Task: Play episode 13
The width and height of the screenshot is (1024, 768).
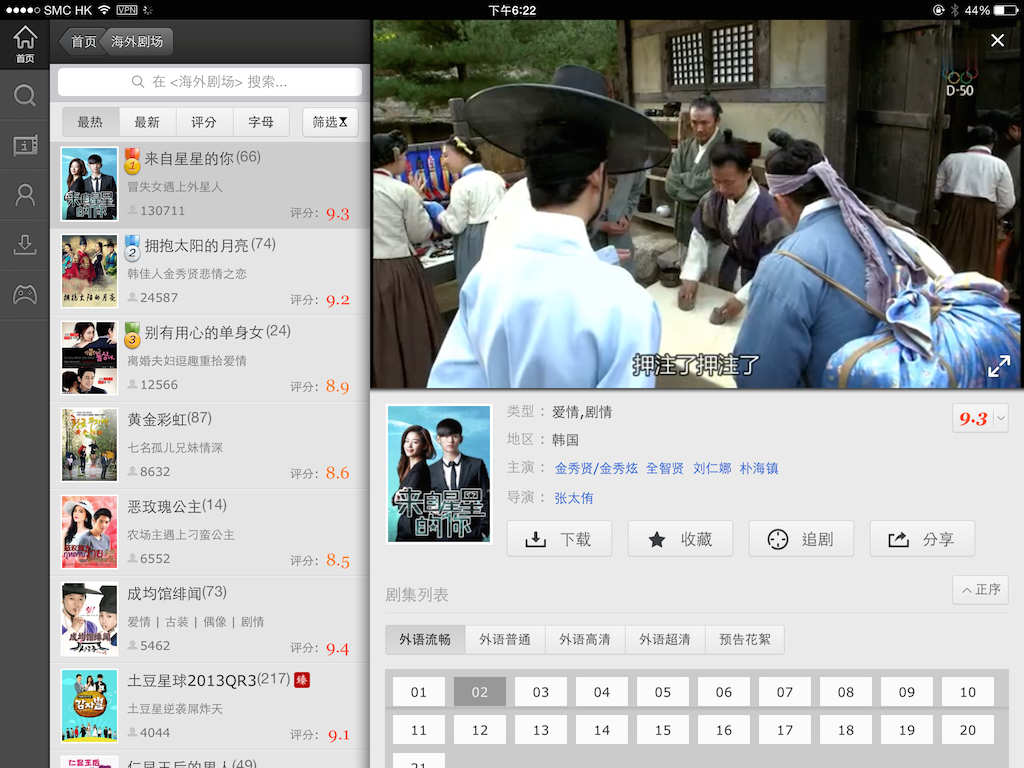Action: click(x=541, y=729)
